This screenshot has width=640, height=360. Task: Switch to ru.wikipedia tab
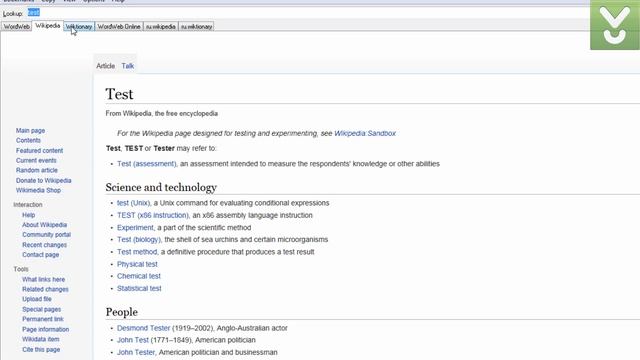(x=161, y=27)
